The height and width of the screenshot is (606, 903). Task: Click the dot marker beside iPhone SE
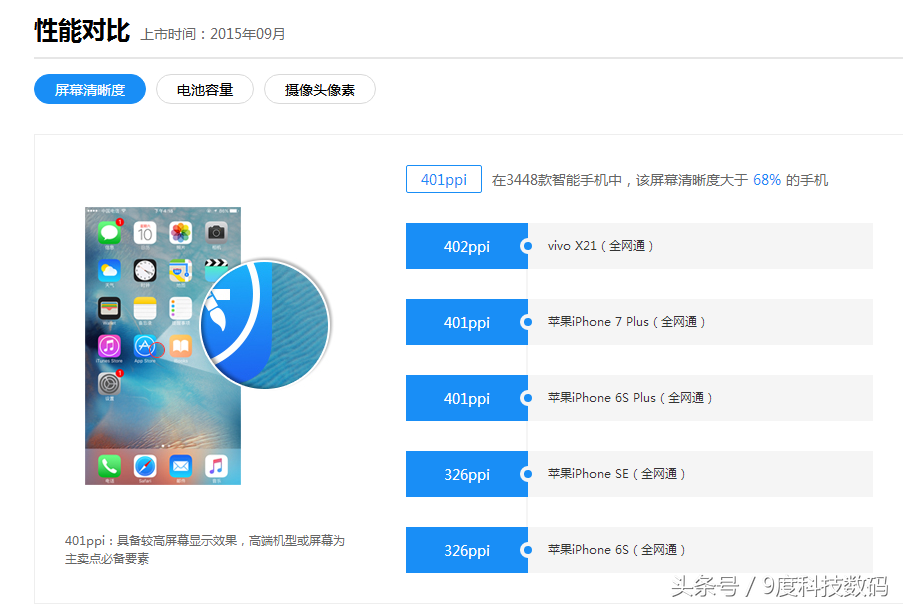click(x=527, y=474)
